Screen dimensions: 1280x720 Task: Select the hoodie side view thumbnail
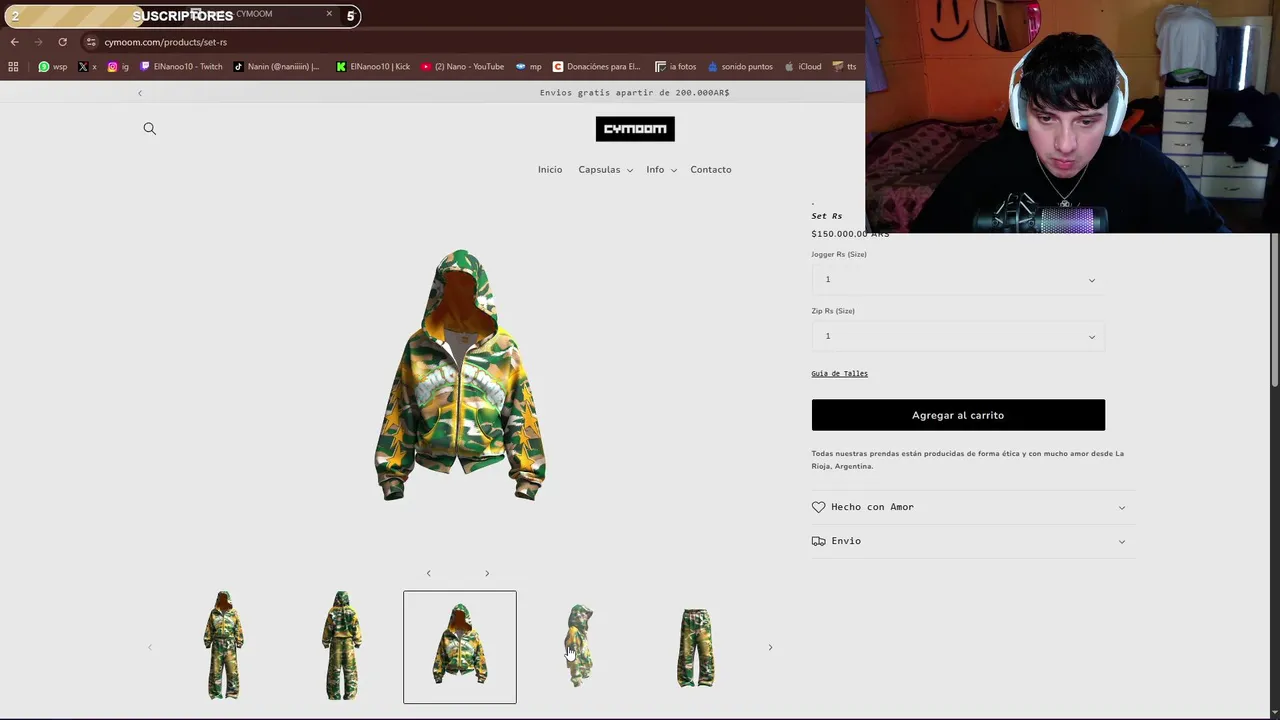(x=578, y=646)
